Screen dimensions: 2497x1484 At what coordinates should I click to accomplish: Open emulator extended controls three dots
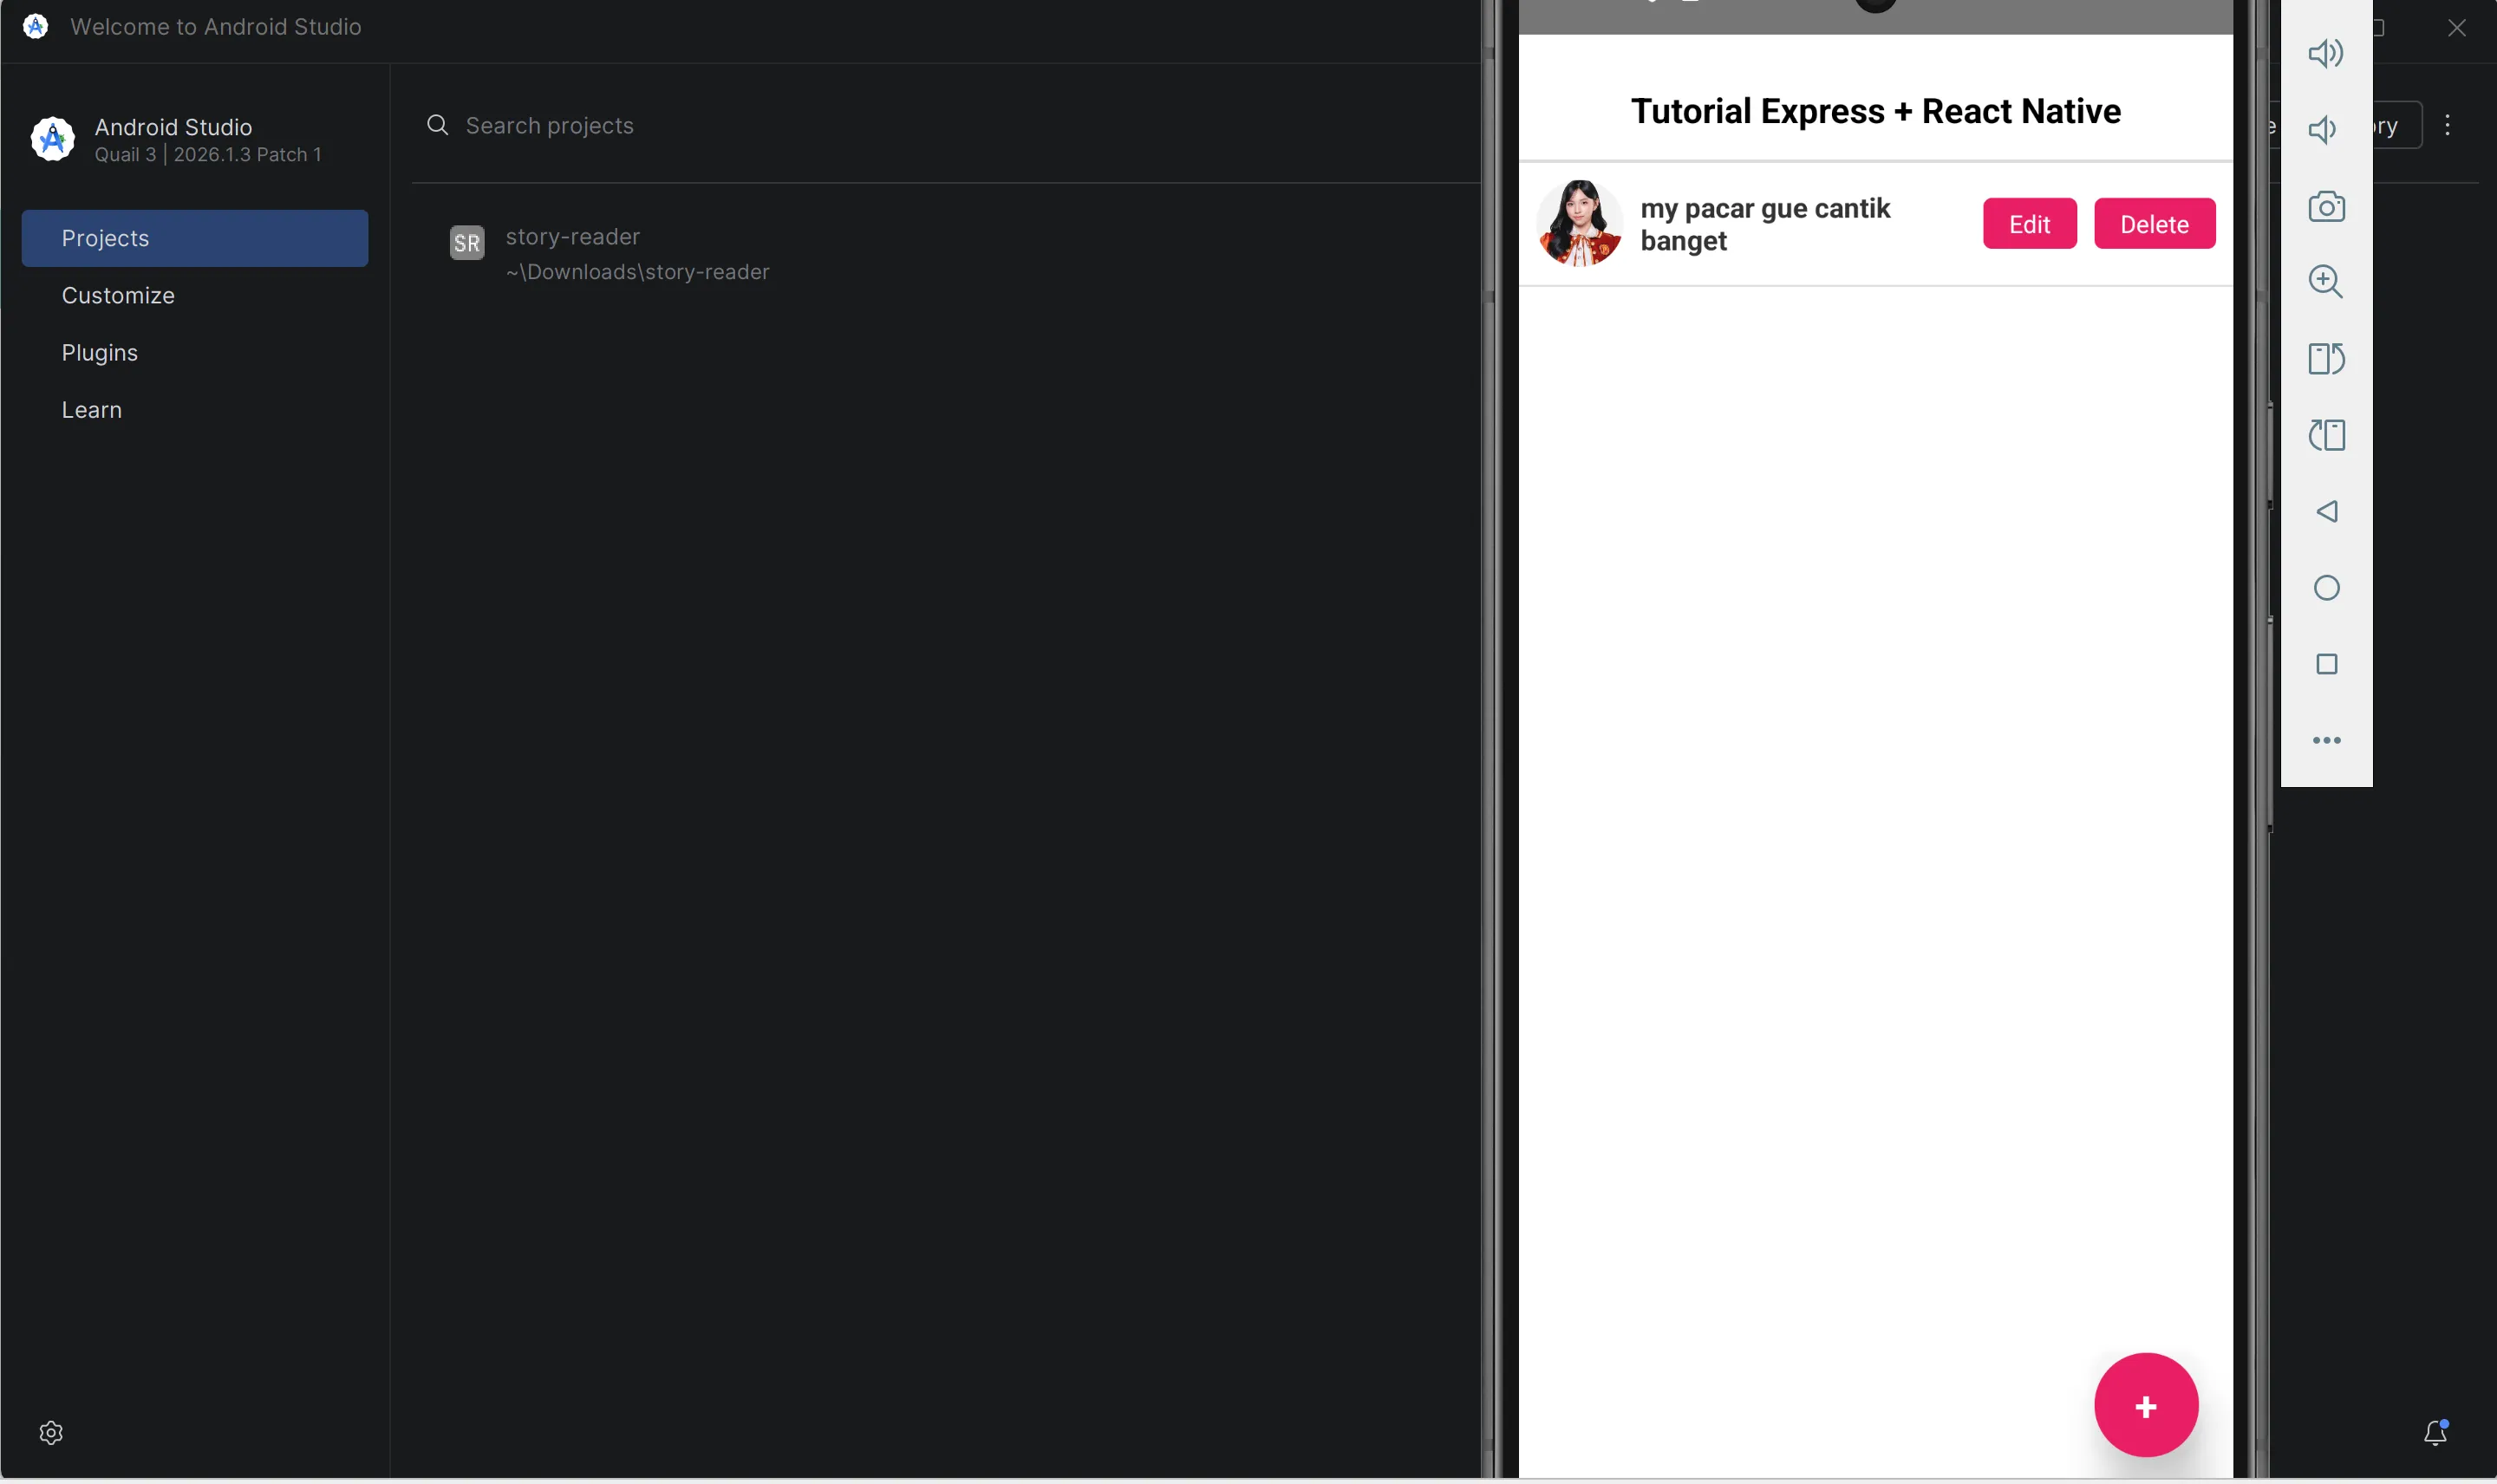pyautogui.click(x=2326, y=740)
